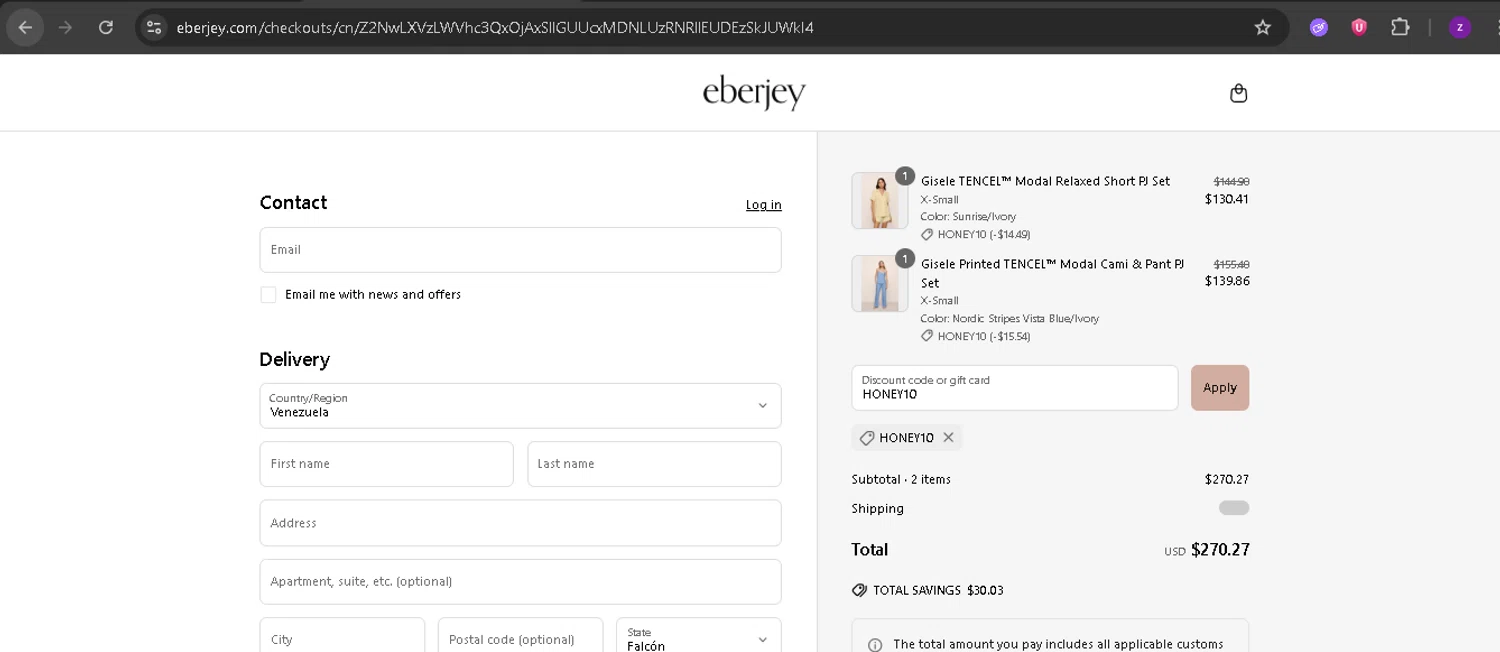
Task: Click the $139.86 price
Action: (1227, 281)
